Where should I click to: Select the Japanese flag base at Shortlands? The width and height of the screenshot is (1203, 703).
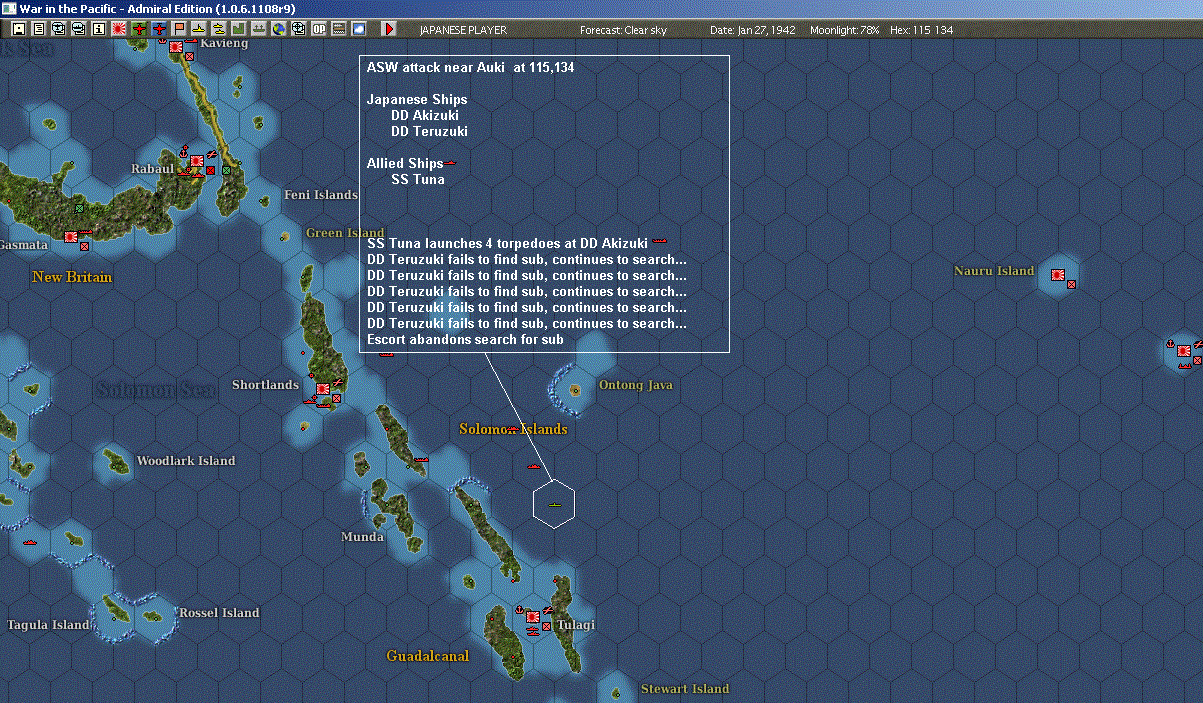click(x=323, y=389)
